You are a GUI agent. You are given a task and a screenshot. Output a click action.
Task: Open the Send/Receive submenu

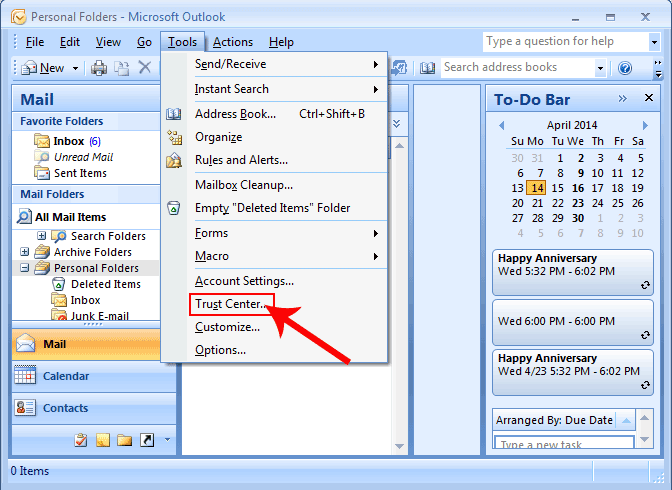pos(274,64)
